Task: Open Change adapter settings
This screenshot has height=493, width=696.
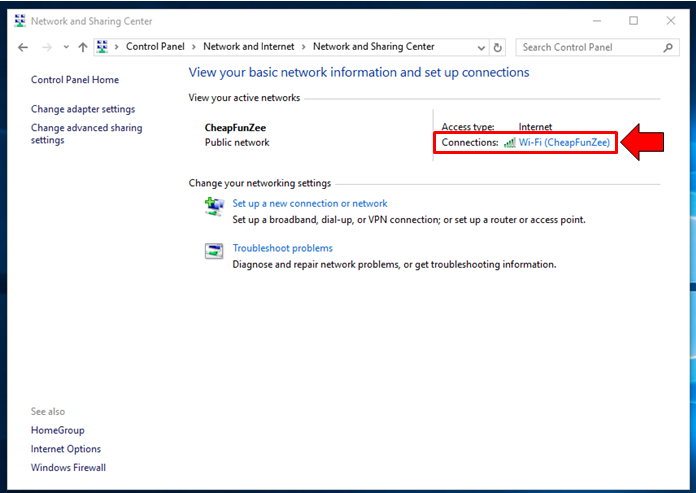Action: click(x=83, y=109)
